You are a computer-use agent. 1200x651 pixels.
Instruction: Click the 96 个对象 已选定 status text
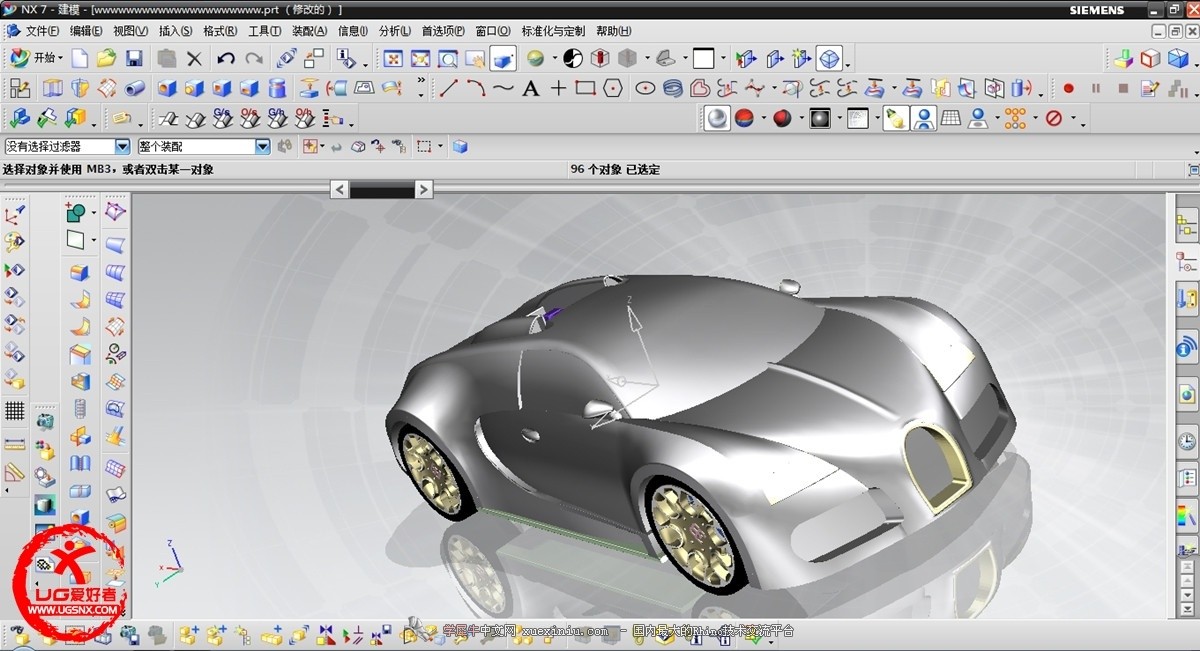tap(615, 170)
